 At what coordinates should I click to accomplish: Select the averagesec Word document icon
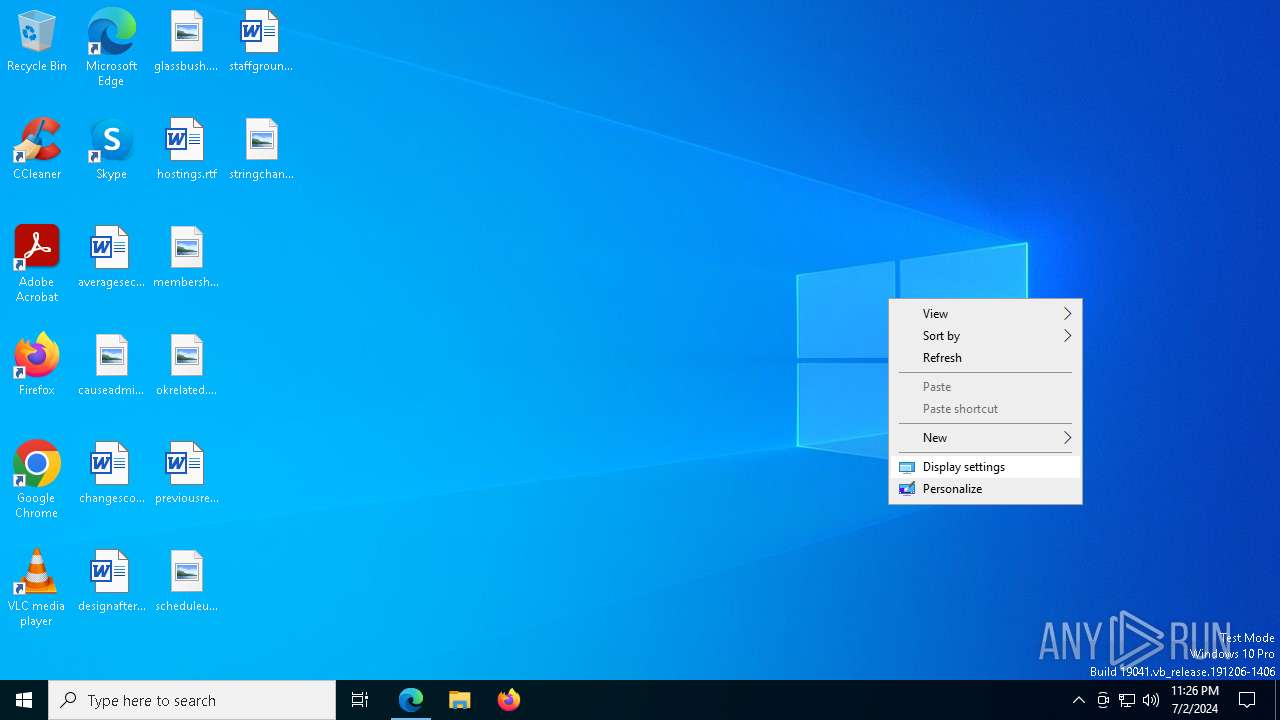tap(111, 258)
